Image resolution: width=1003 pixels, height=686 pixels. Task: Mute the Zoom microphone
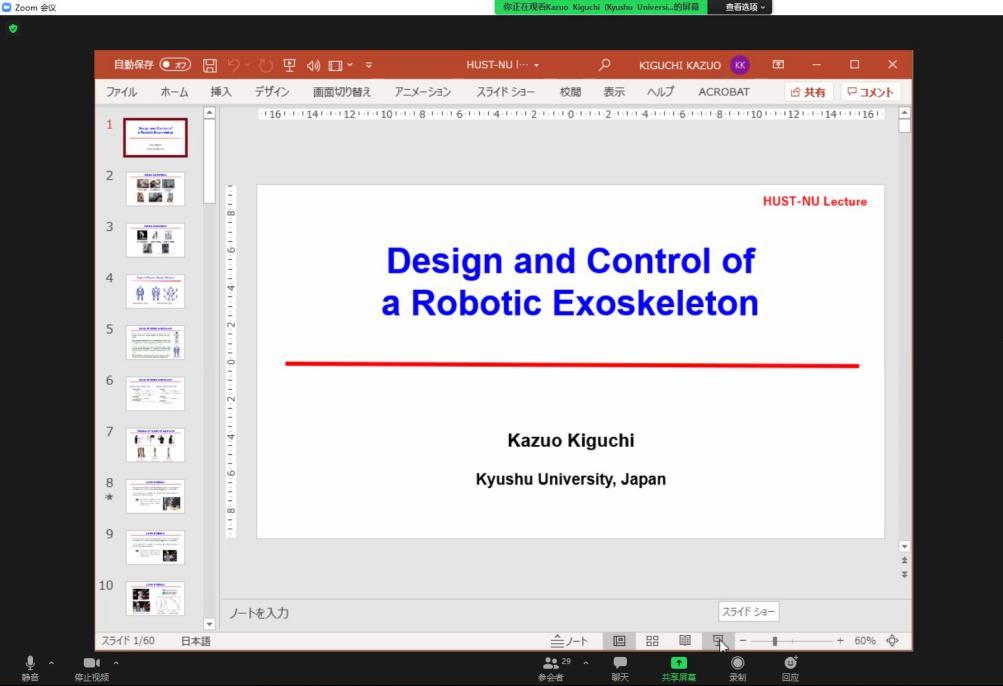tap(30, 668)
